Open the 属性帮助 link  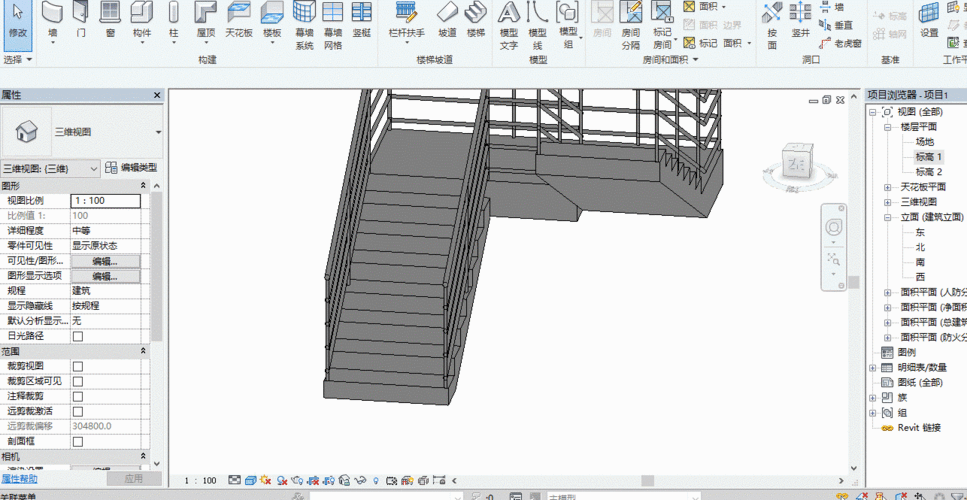(x=20, y=479)
